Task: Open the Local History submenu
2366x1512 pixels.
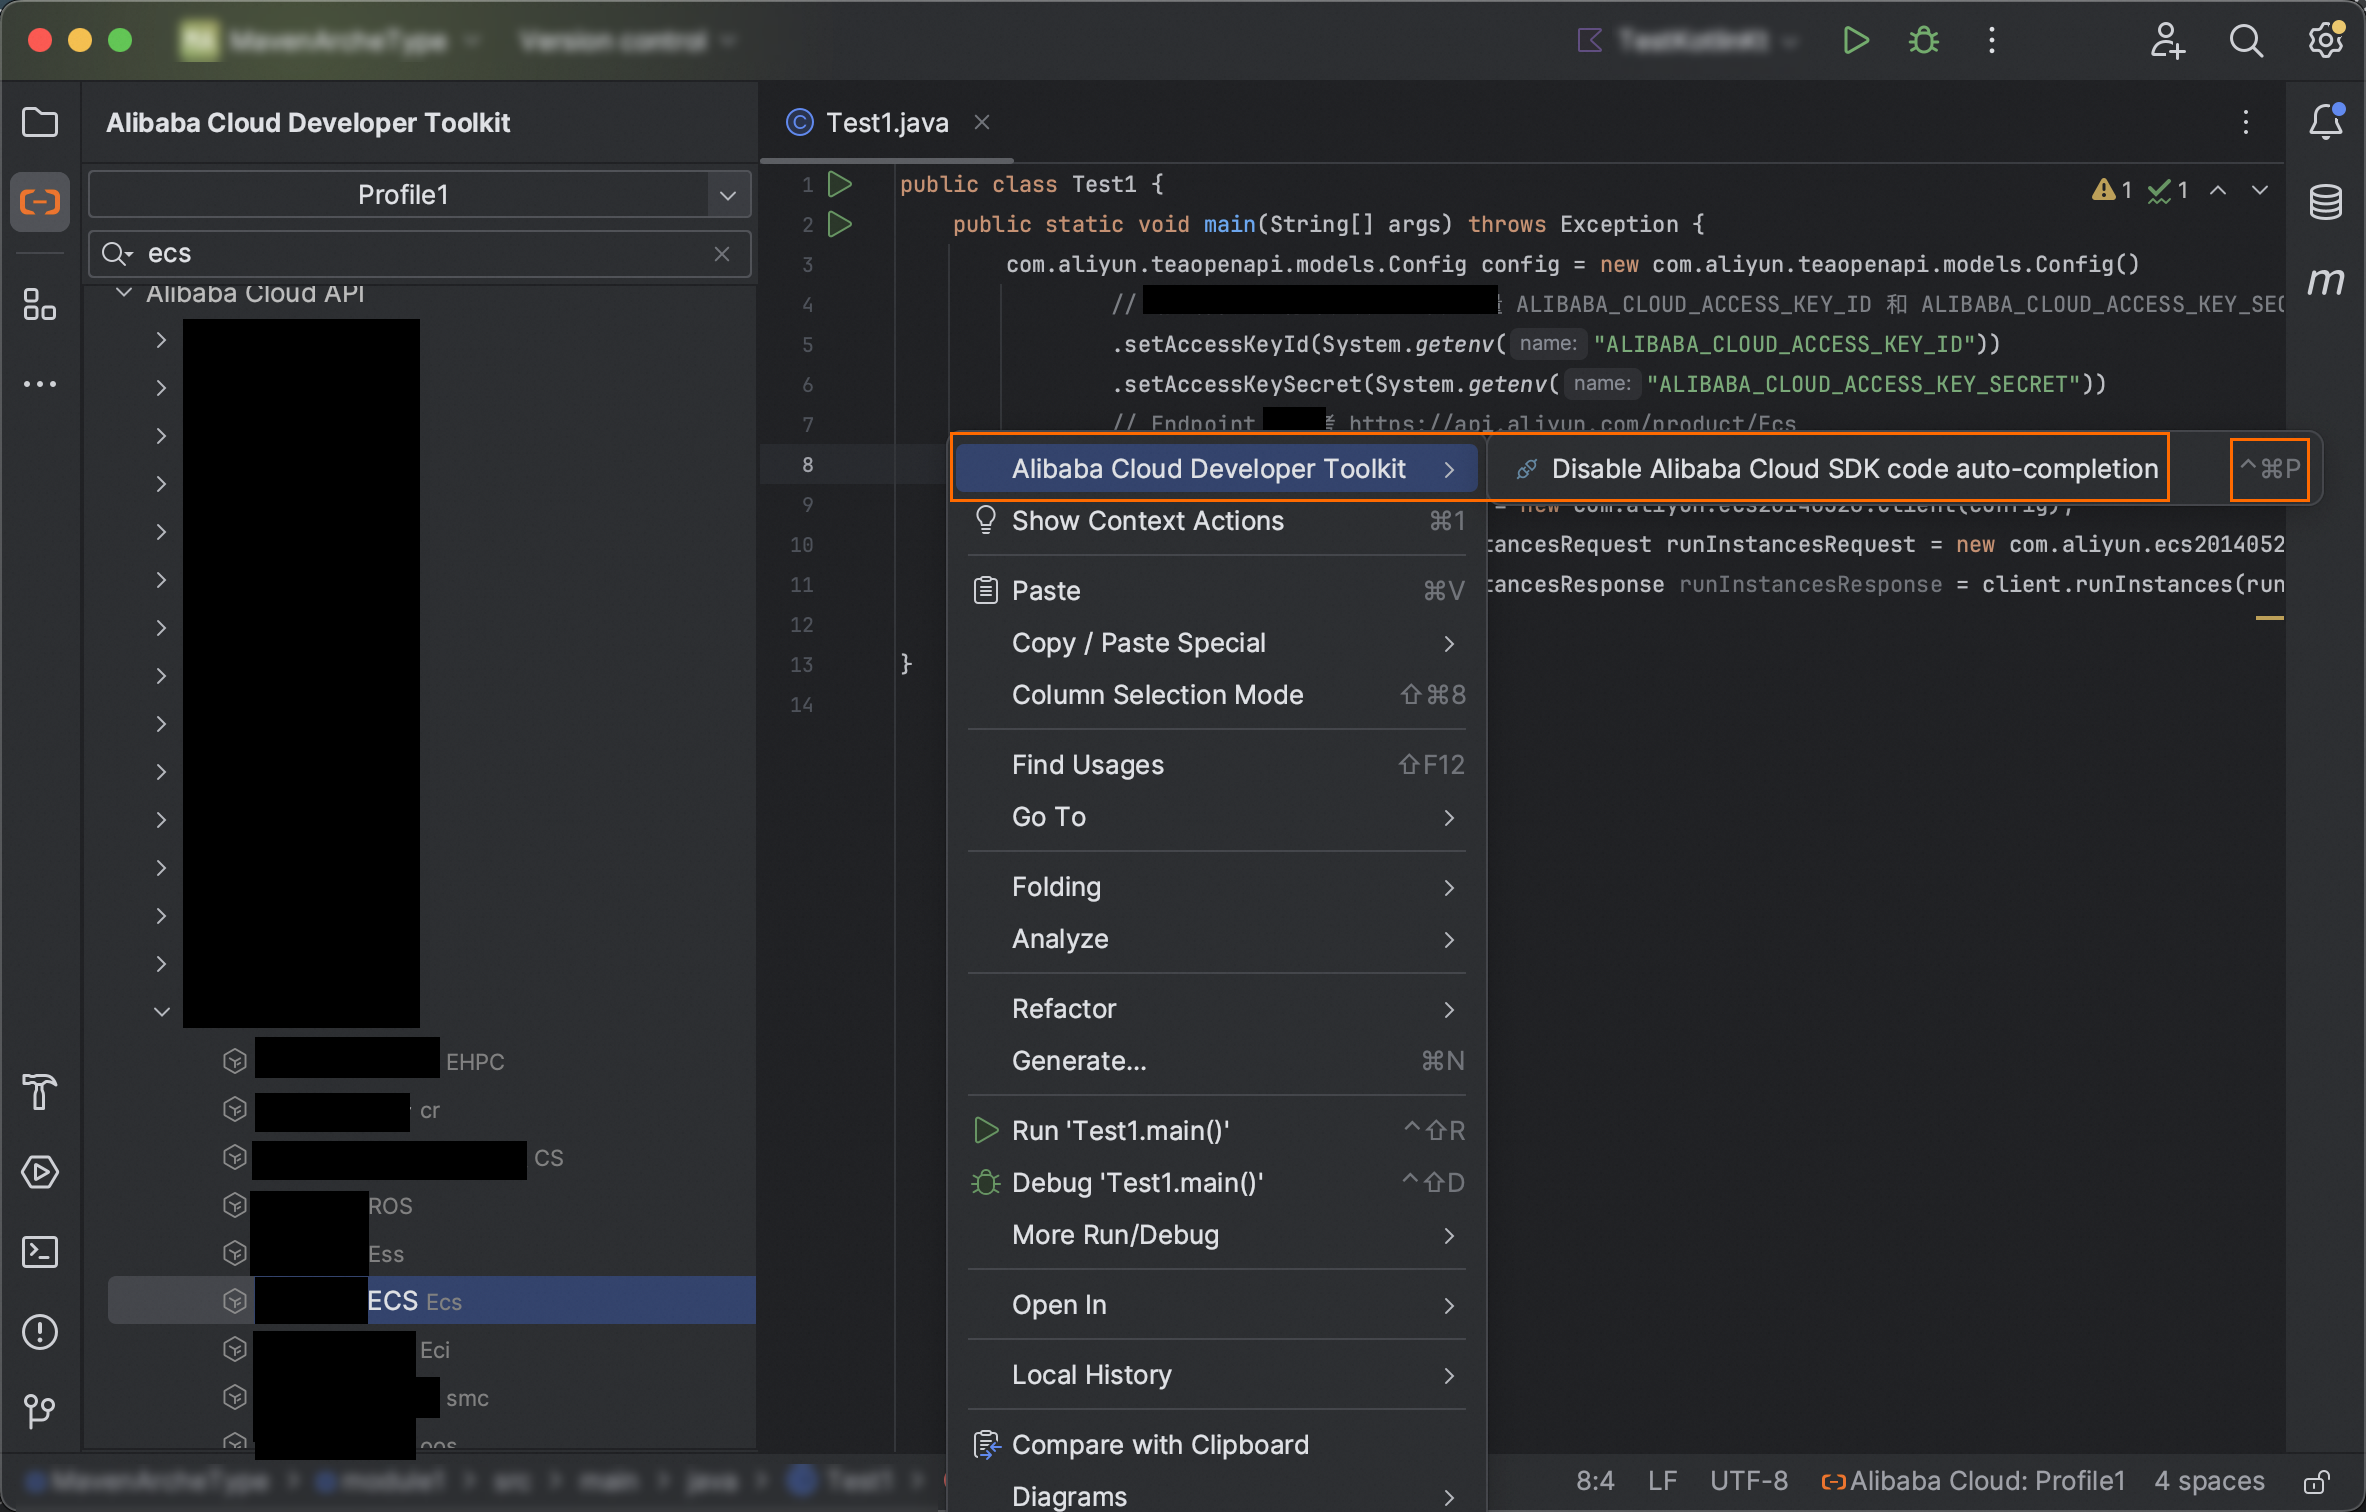Action: pyautogui.click(x=1216, y=1375)
